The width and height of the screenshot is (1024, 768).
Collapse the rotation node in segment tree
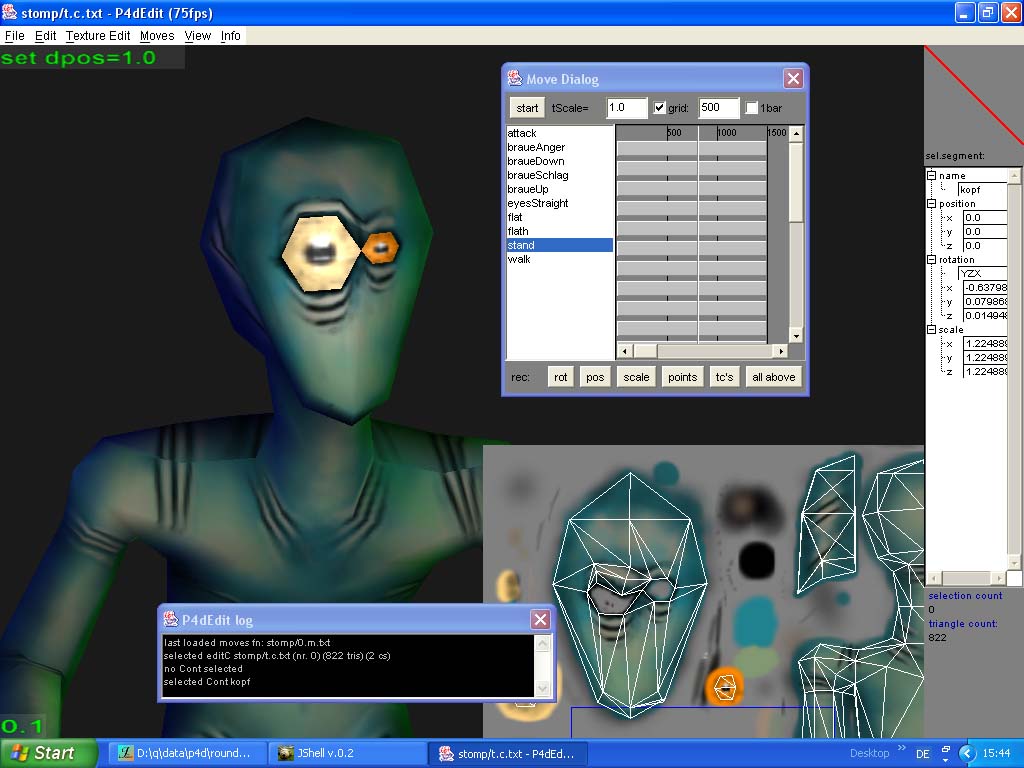932,260
